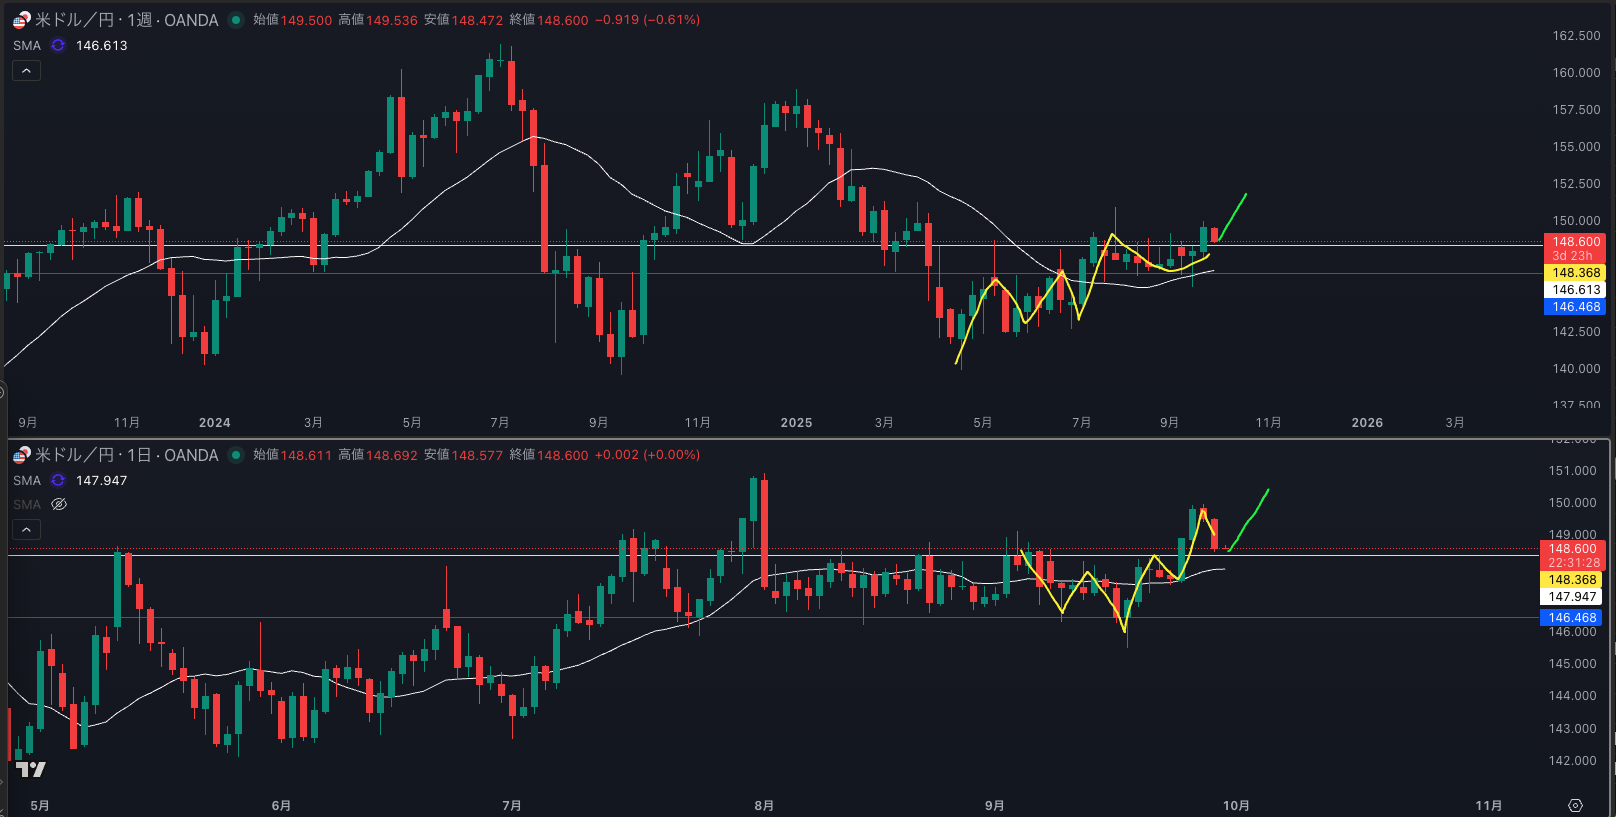Screen dimensions: 1616x817
Task: Click the hidden greyed-out SMA label
Action: (x=27, y=505)
